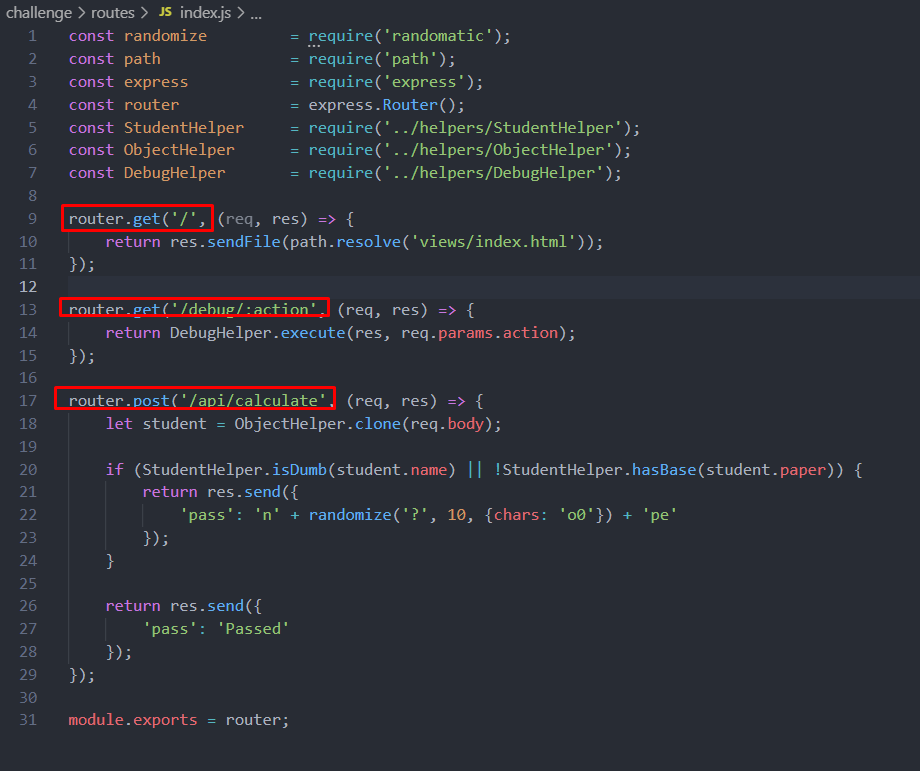920x771 pixels.
Task: Click 'o0' string on line 22
Action: (576, 515)
